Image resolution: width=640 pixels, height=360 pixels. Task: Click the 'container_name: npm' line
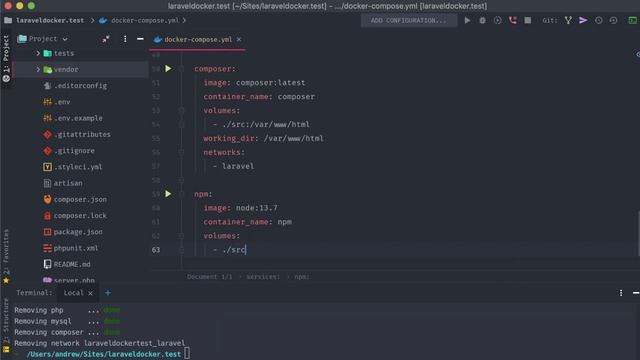[x=247, y=222]
